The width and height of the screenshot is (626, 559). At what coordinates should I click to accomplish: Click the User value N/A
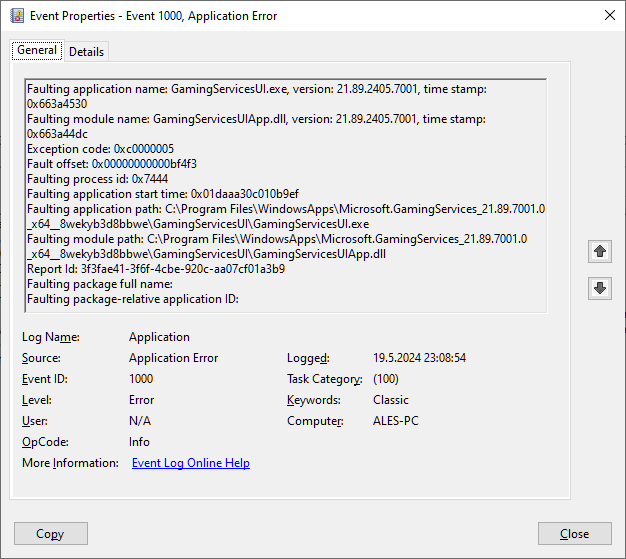click(x=140, y=421)
